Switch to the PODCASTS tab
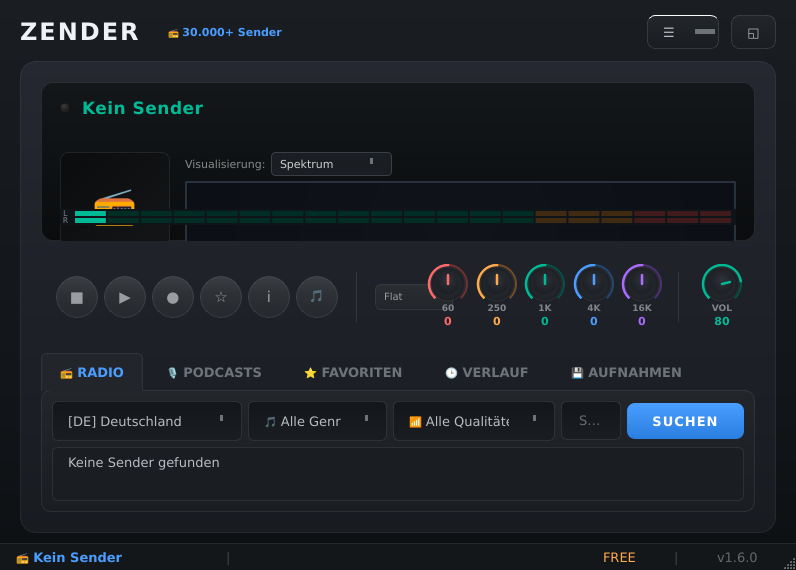 click(x=214, y=372)
